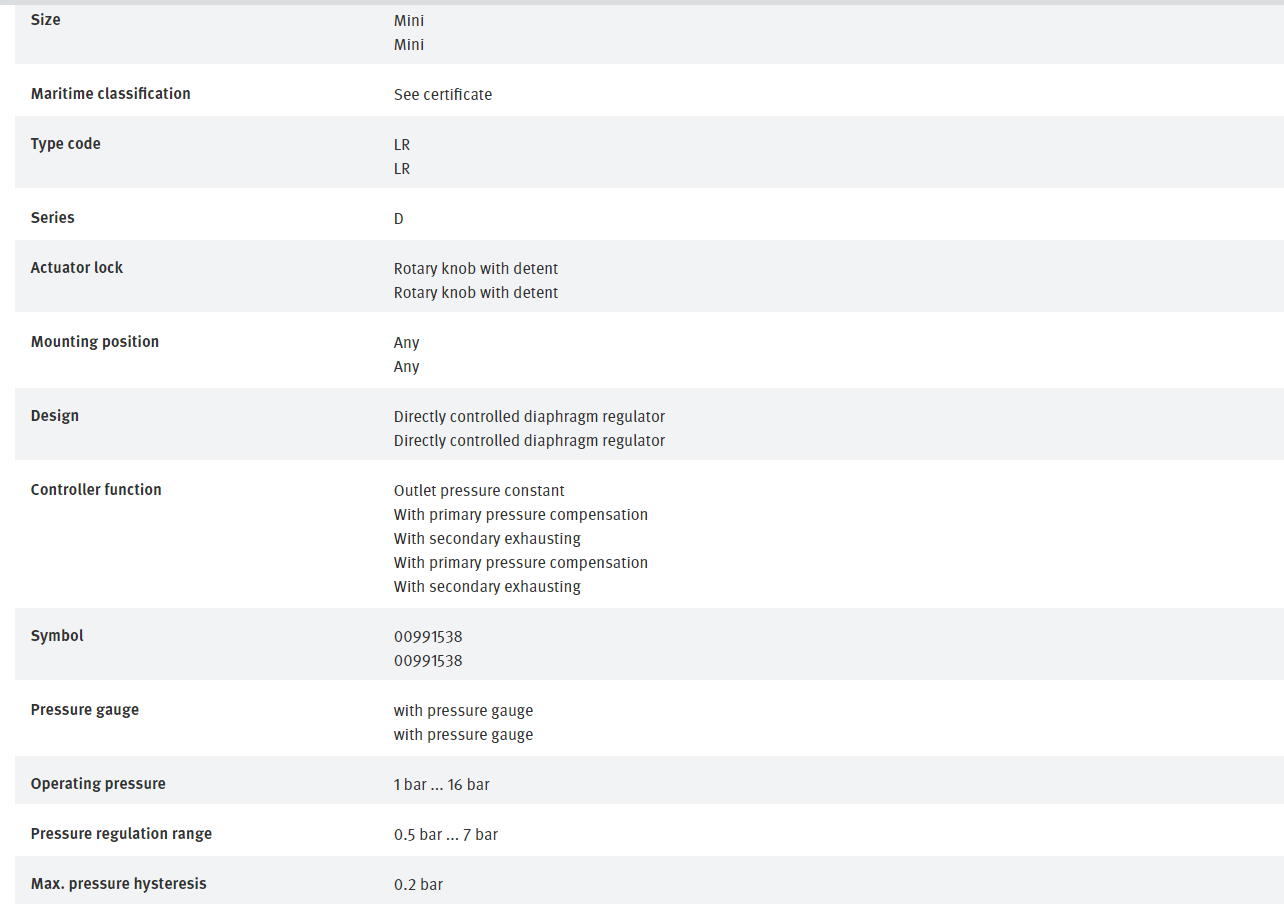This screenshot has width=1284, height=914.
Task: Click the 'Series' row label
Action: (53, 218)
